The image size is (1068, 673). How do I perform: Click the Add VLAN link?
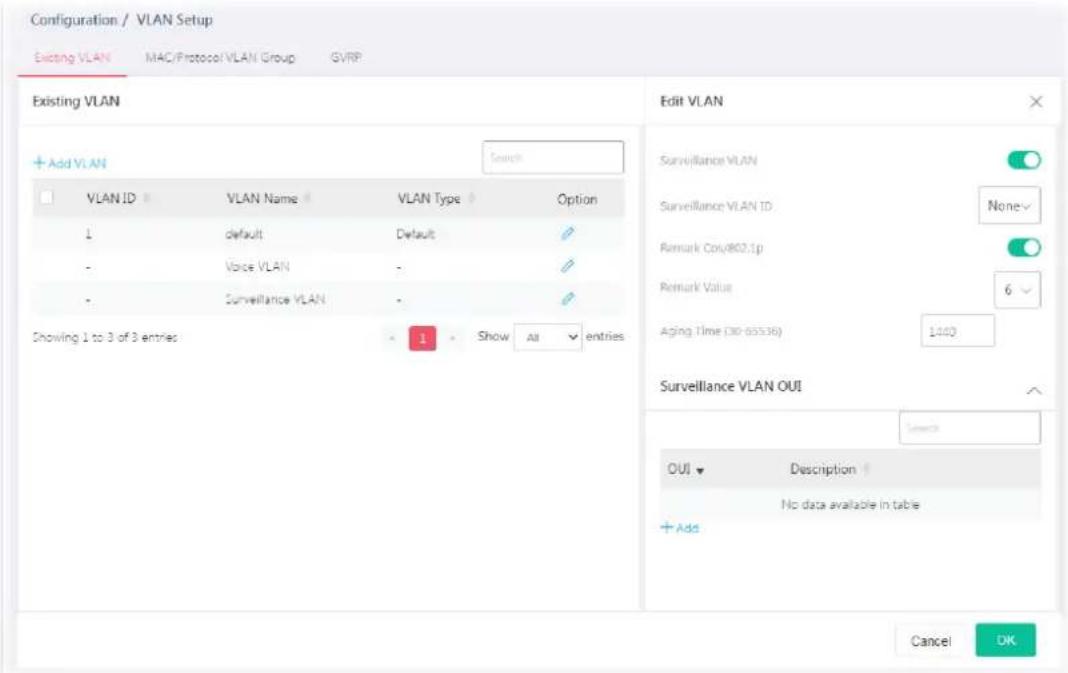70,163
